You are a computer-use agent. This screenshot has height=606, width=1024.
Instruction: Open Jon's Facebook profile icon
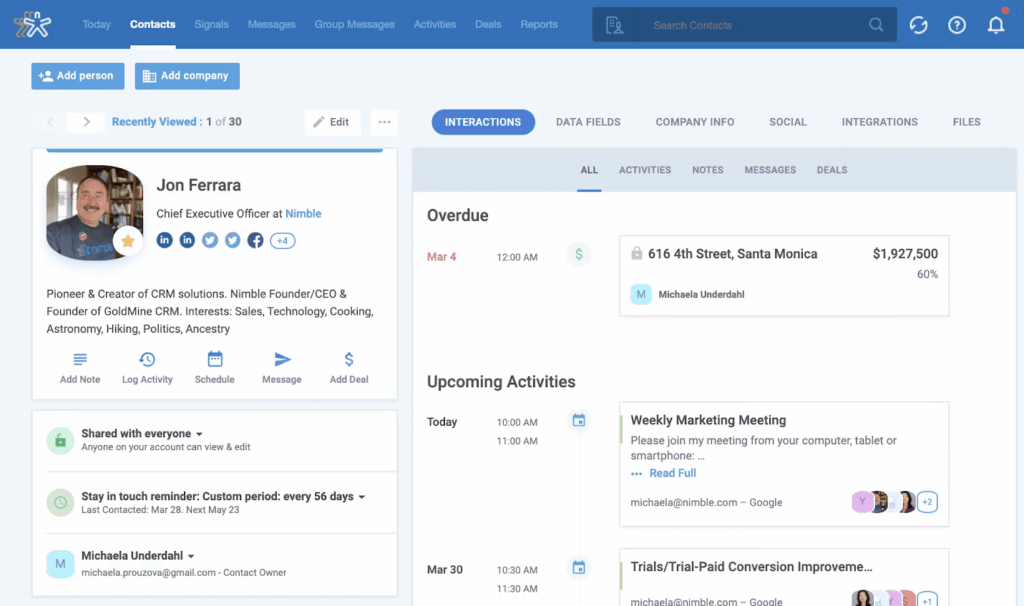tap(255, 240)
